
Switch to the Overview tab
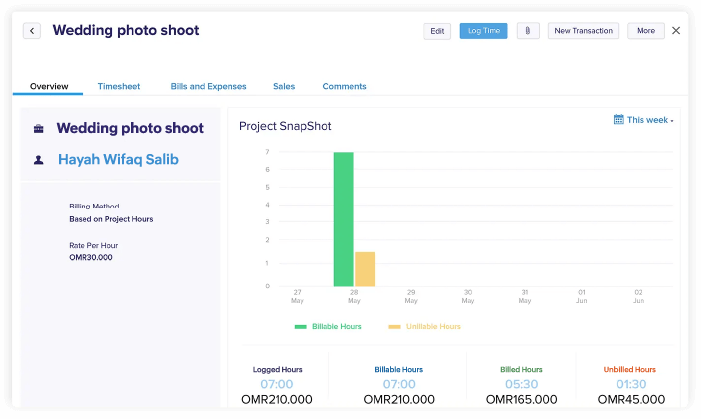click(49, 86)
